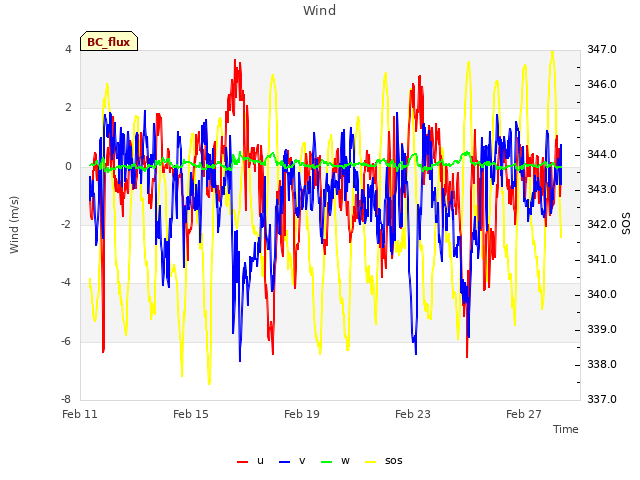Click the 344.0 right axis value
Screen dimensions: 640x480
coord(602,154)
